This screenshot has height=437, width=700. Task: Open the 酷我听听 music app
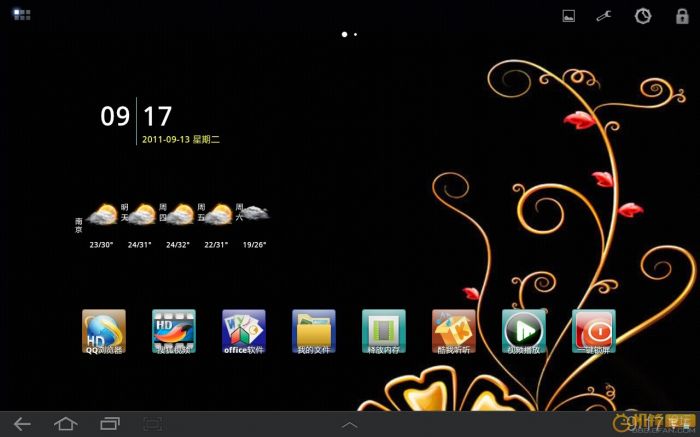(x=453, y=331)
